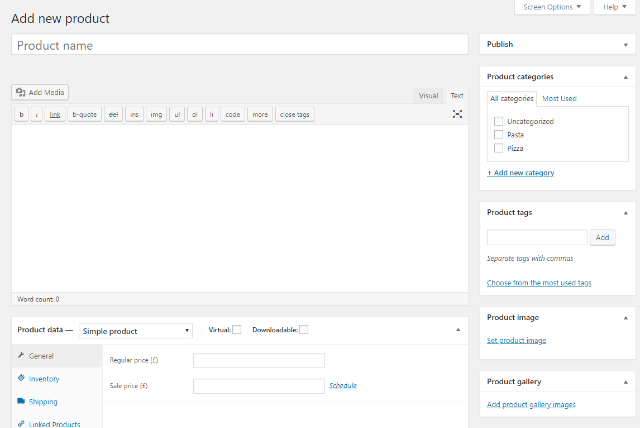Click the code toolbar button
Viewport: 640px width, 428px height.
233,115
